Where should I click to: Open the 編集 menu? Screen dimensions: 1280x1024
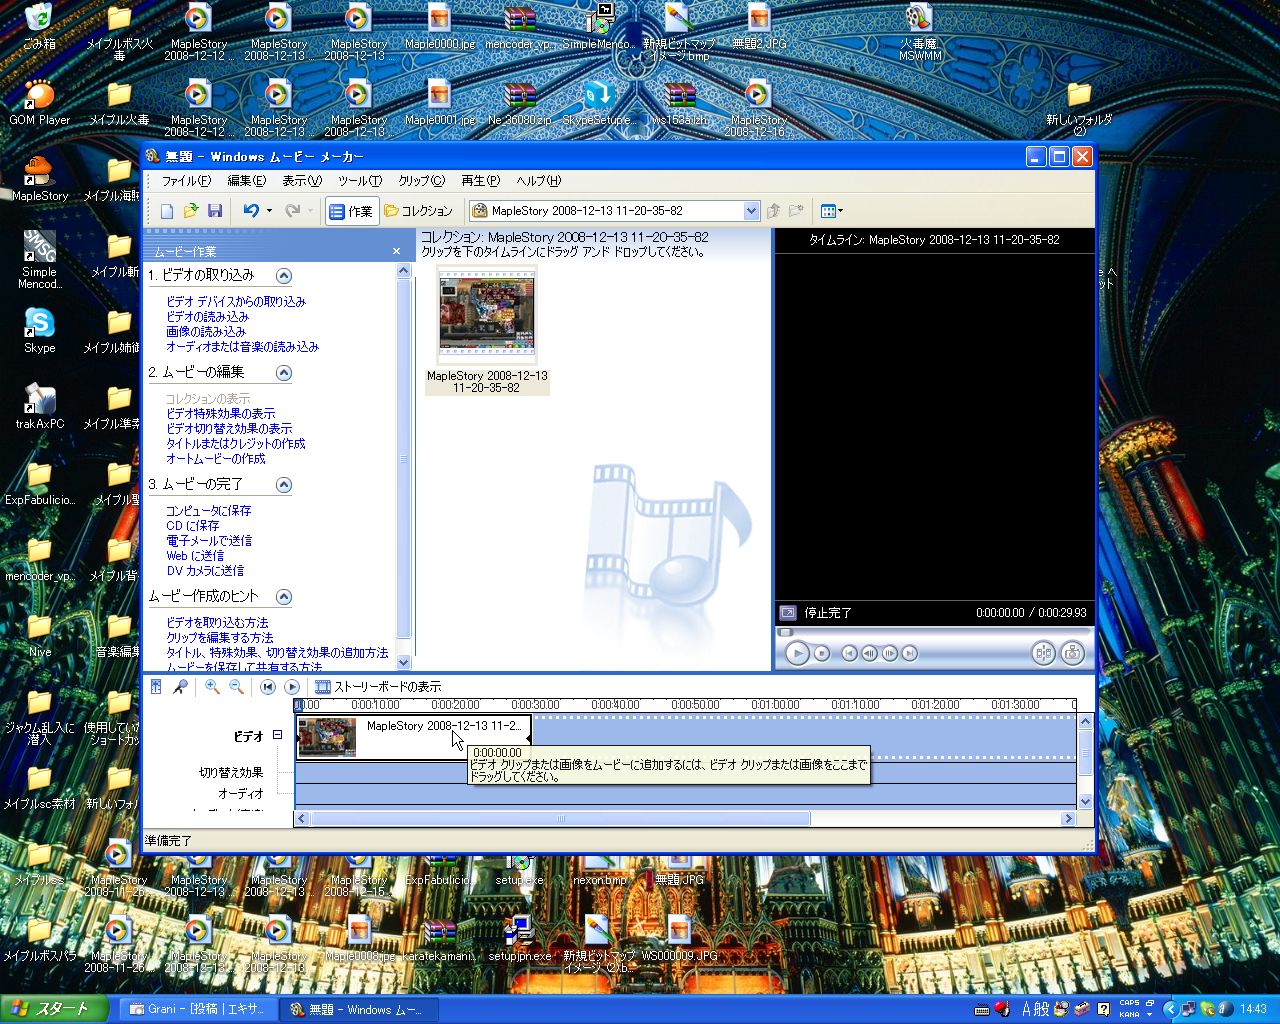click(x=246, y=181)
